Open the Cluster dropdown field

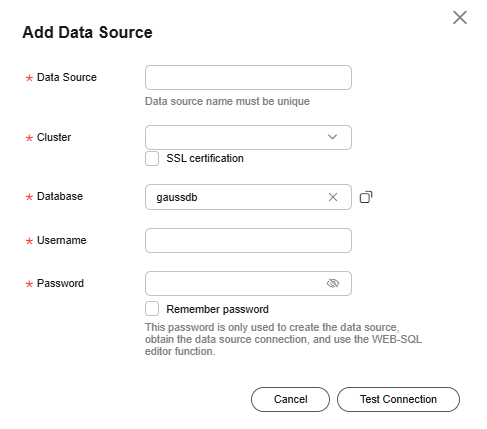[248, 137]
